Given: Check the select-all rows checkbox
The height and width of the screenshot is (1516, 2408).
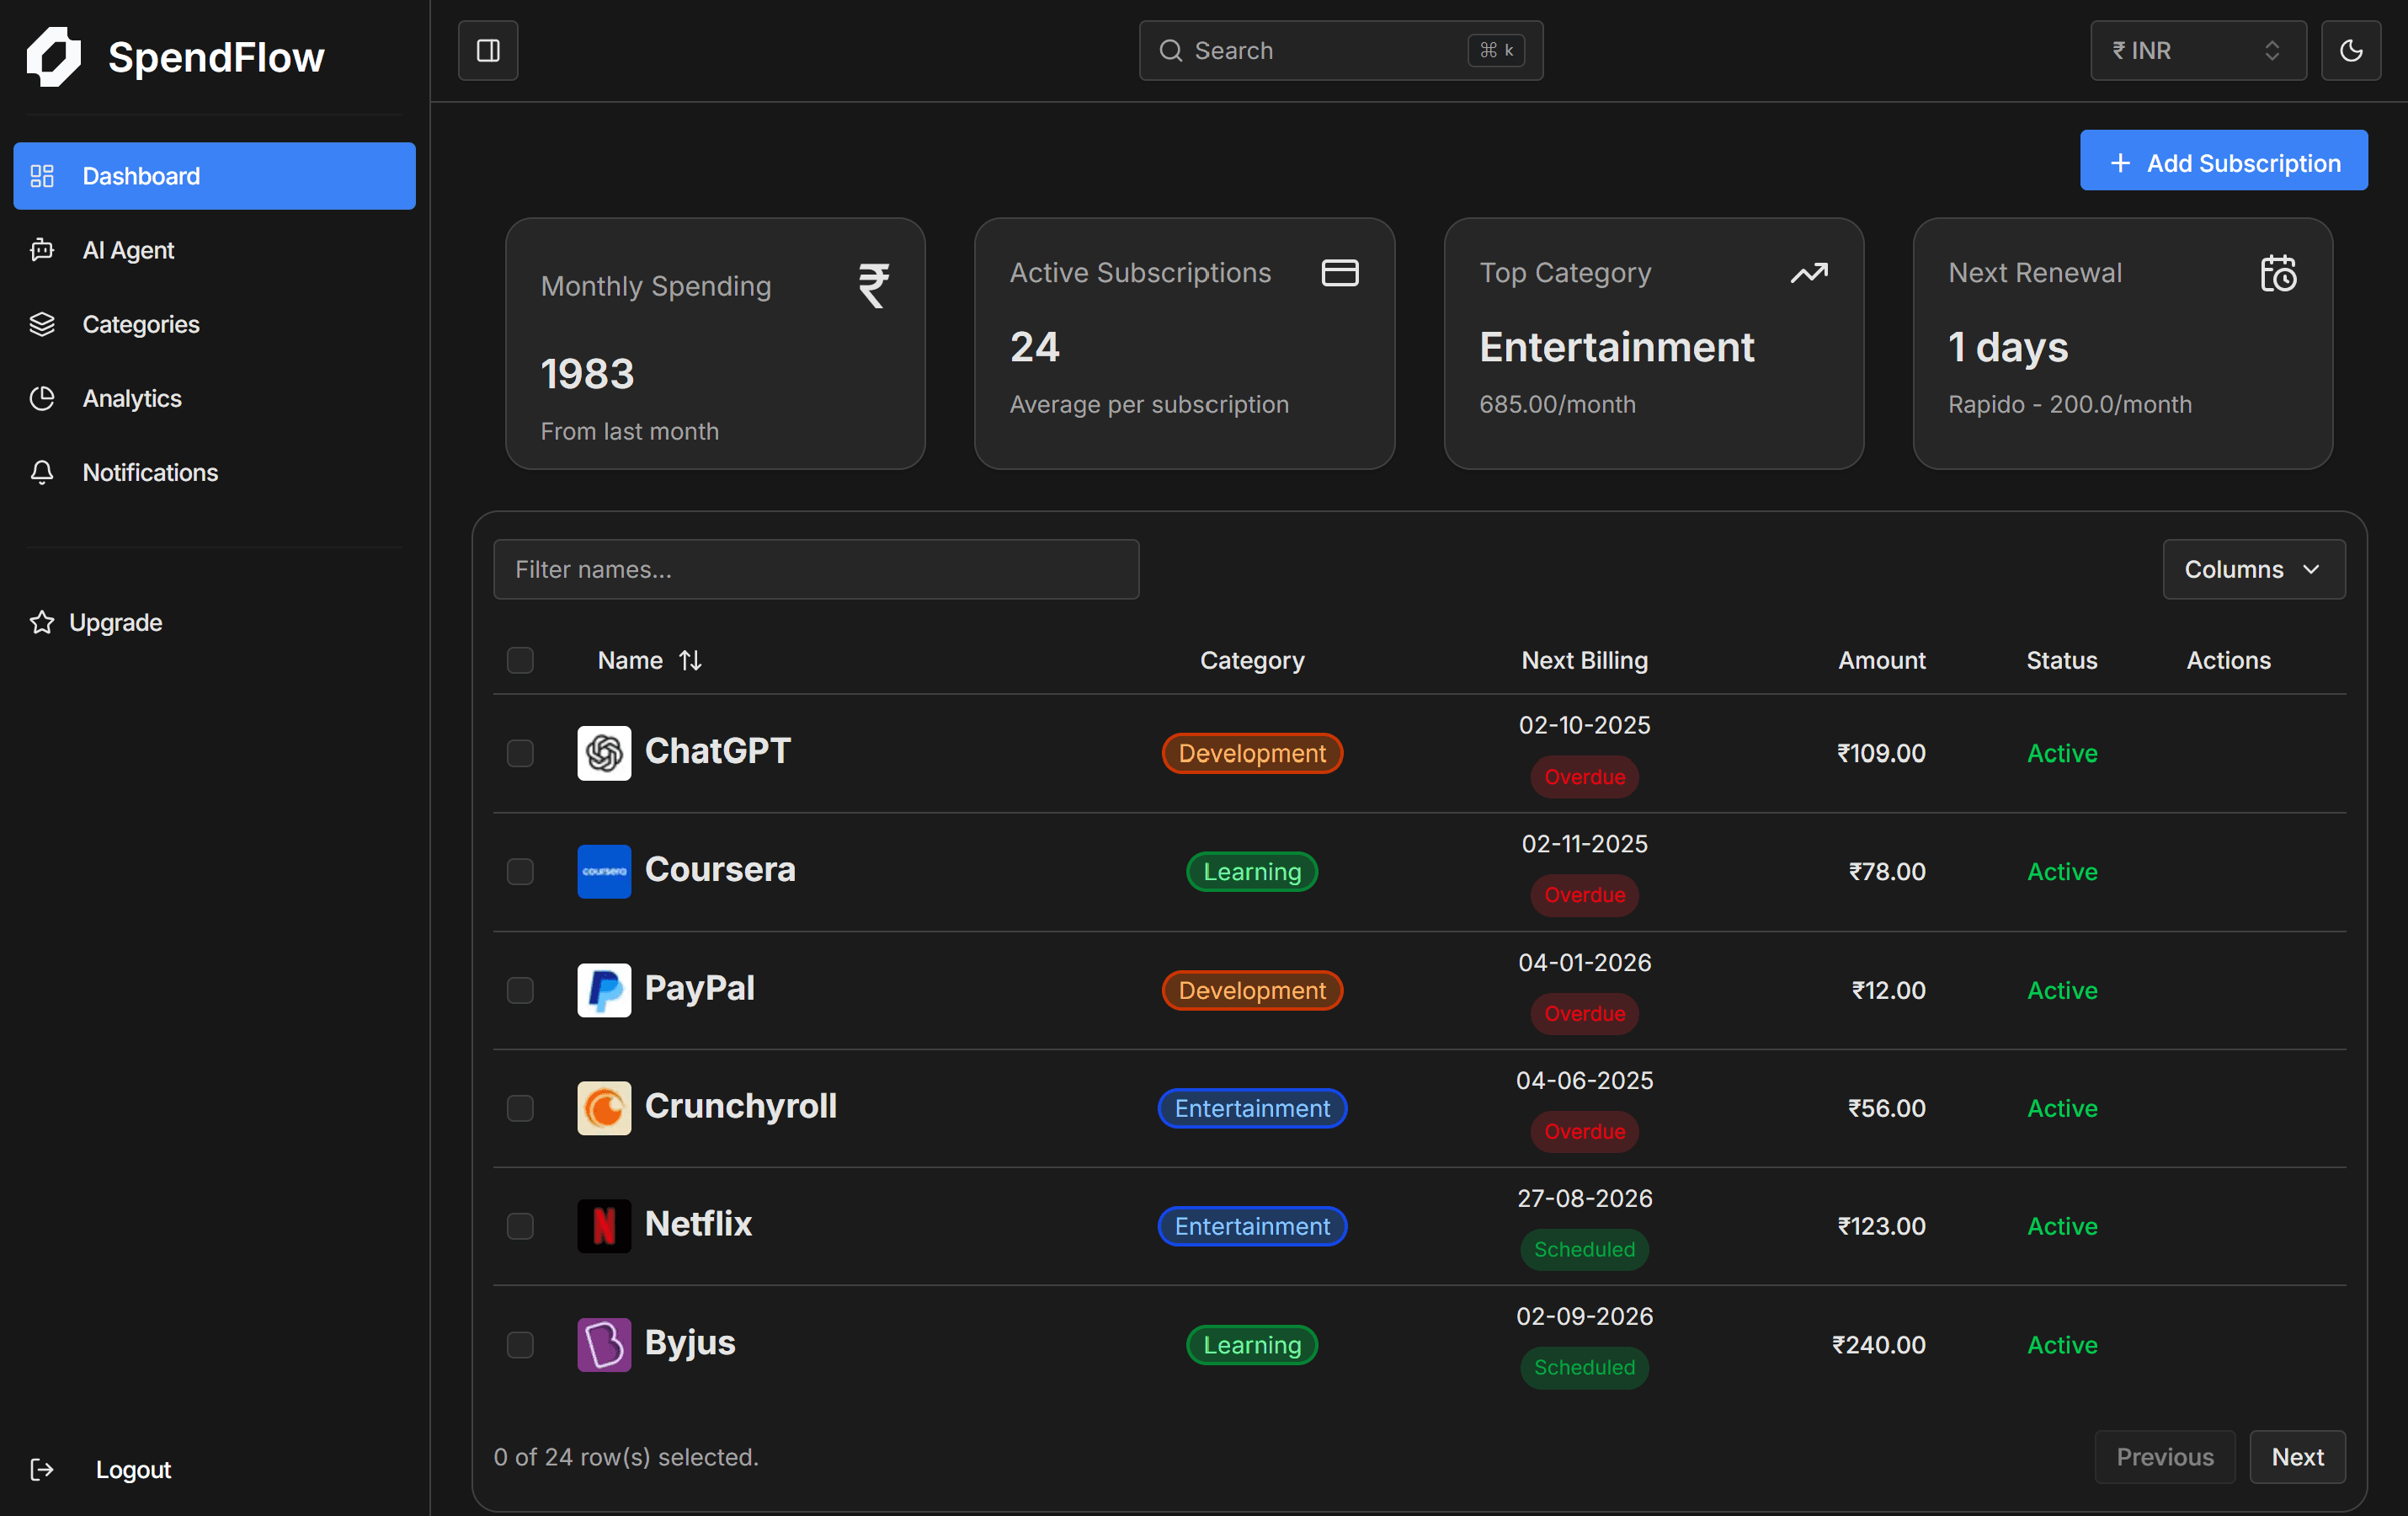Looking at the screenshot, I should pyautogui.click(x=520, y=660).
